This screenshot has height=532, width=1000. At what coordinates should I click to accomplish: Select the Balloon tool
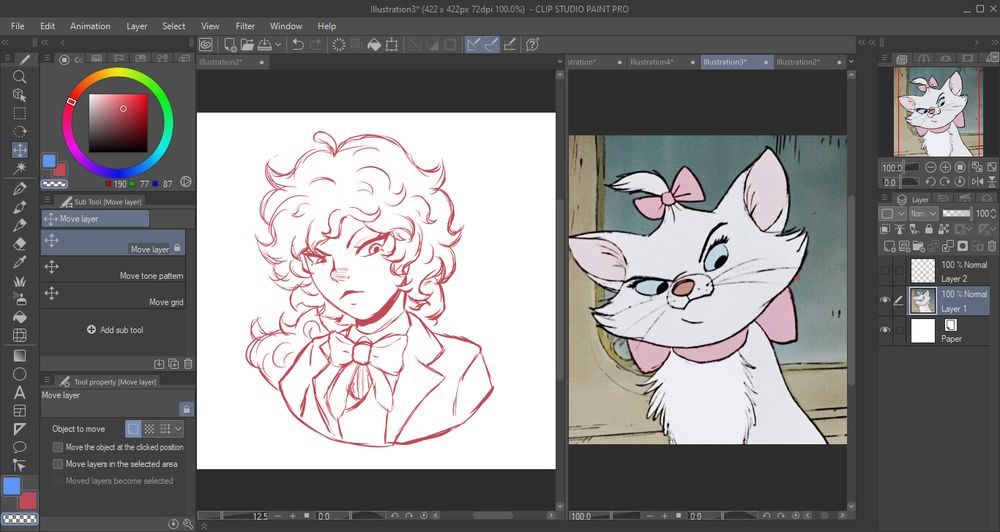(20, 447)
